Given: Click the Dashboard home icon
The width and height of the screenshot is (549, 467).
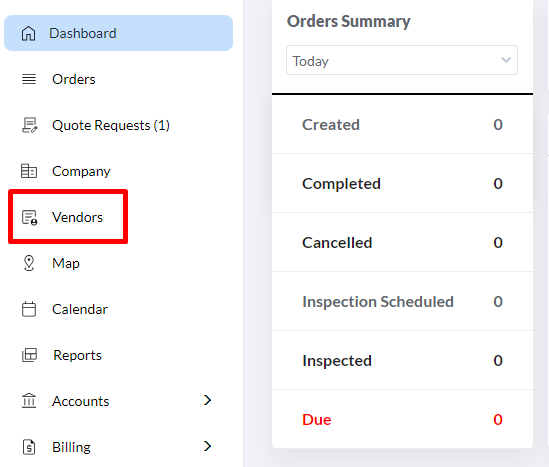Looking at the screenshot, I should point(28,33).
